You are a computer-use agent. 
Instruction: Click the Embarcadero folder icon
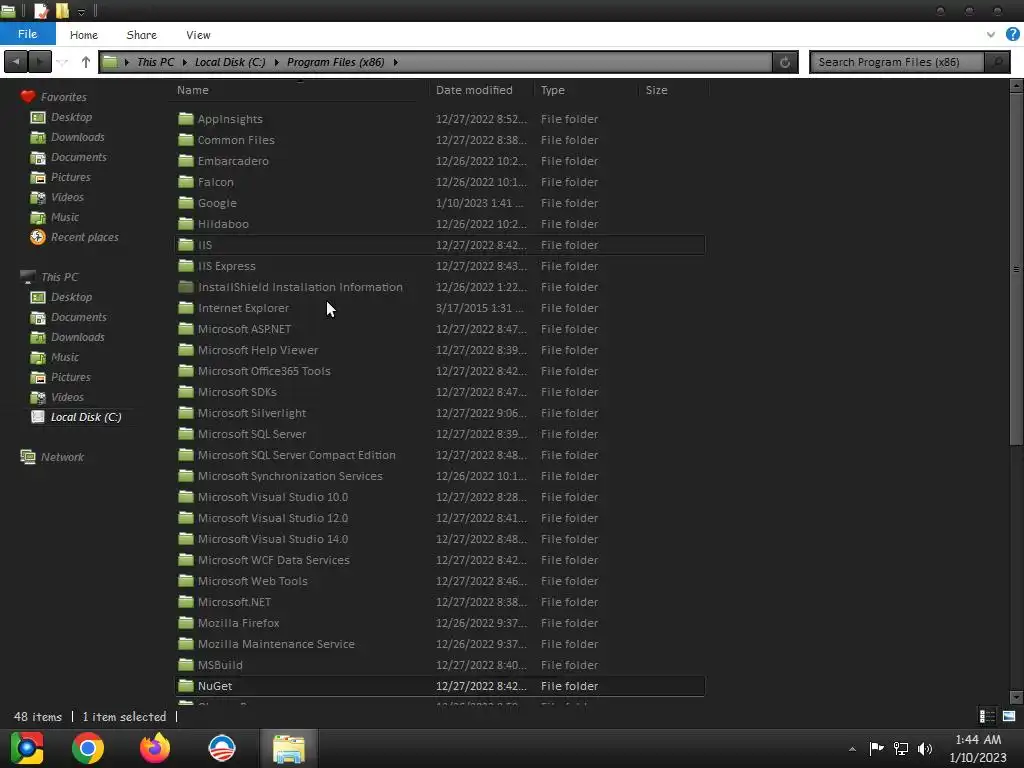pos(186,161)
